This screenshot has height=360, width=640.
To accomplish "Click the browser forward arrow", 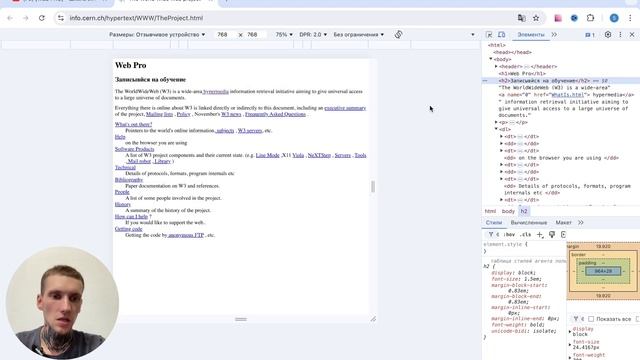I will tap(26, 18).
